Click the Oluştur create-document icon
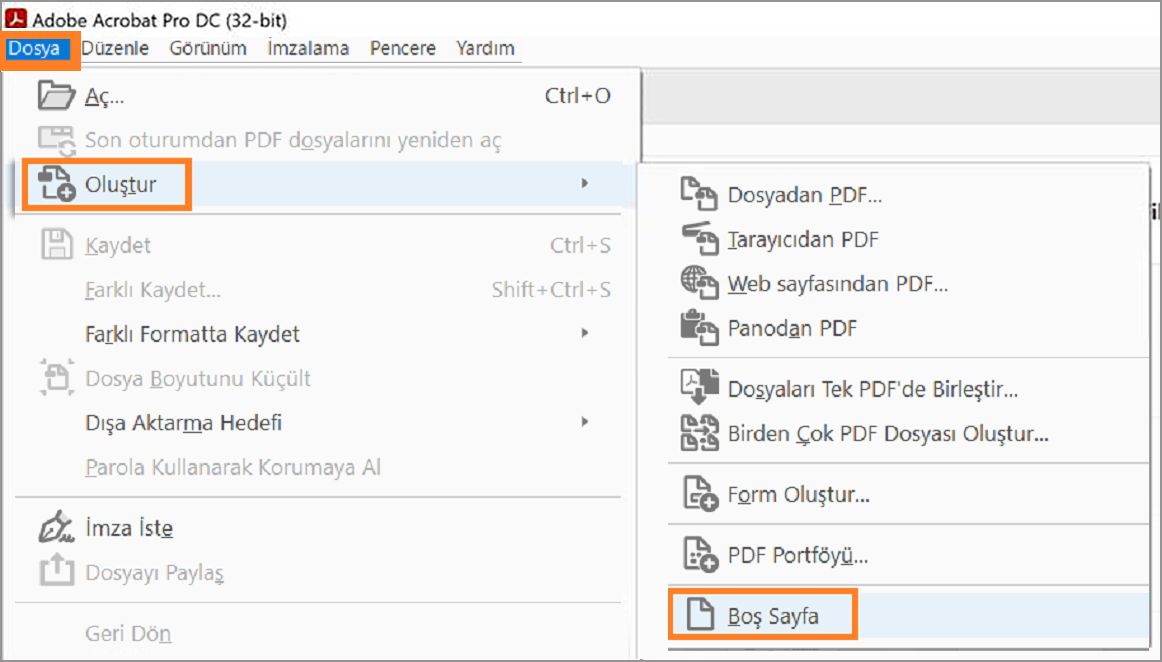The image size is (1162, 662). (55, 183)
